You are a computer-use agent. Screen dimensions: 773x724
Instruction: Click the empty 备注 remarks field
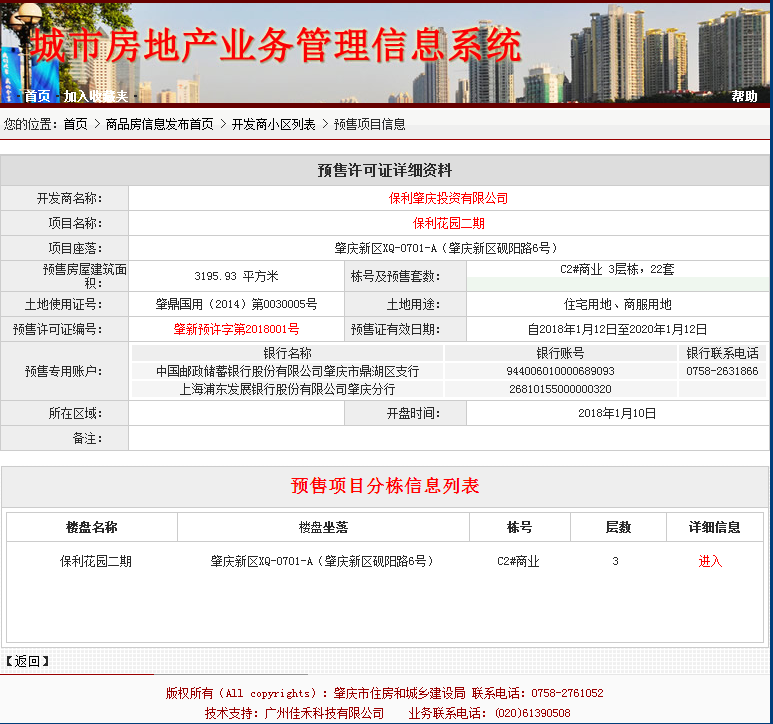(448, 438)
